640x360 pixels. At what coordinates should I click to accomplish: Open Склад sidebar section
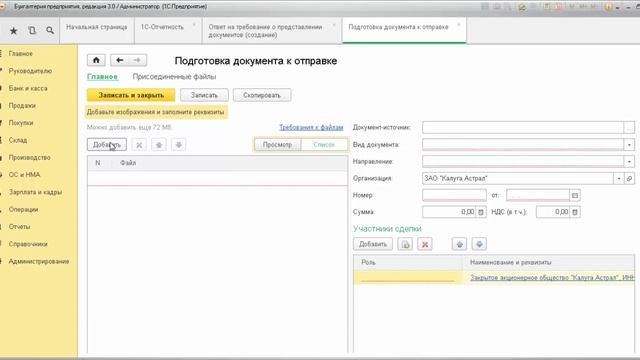pyautogui.click(x=18, y=140)
